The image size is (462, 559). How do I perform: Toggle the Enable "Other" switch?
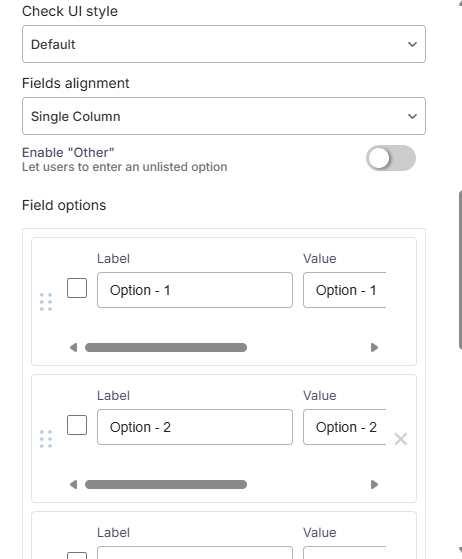[x=391, y=158]
